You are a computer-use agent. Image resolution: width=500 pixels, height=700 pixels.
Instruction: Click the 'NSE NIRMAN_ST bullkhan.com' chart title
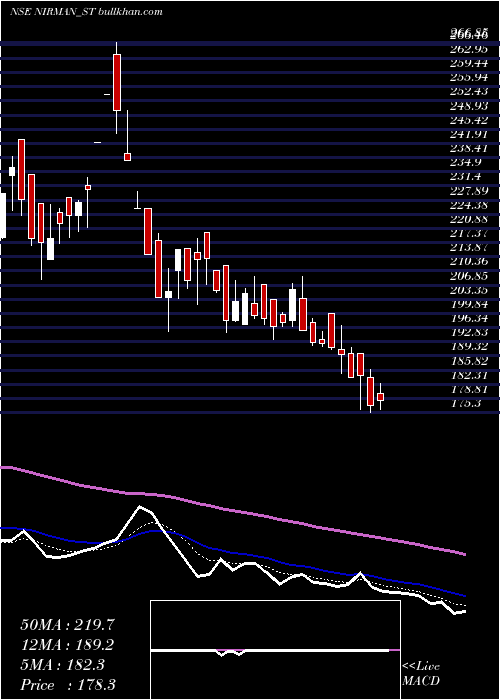point(86,12)
